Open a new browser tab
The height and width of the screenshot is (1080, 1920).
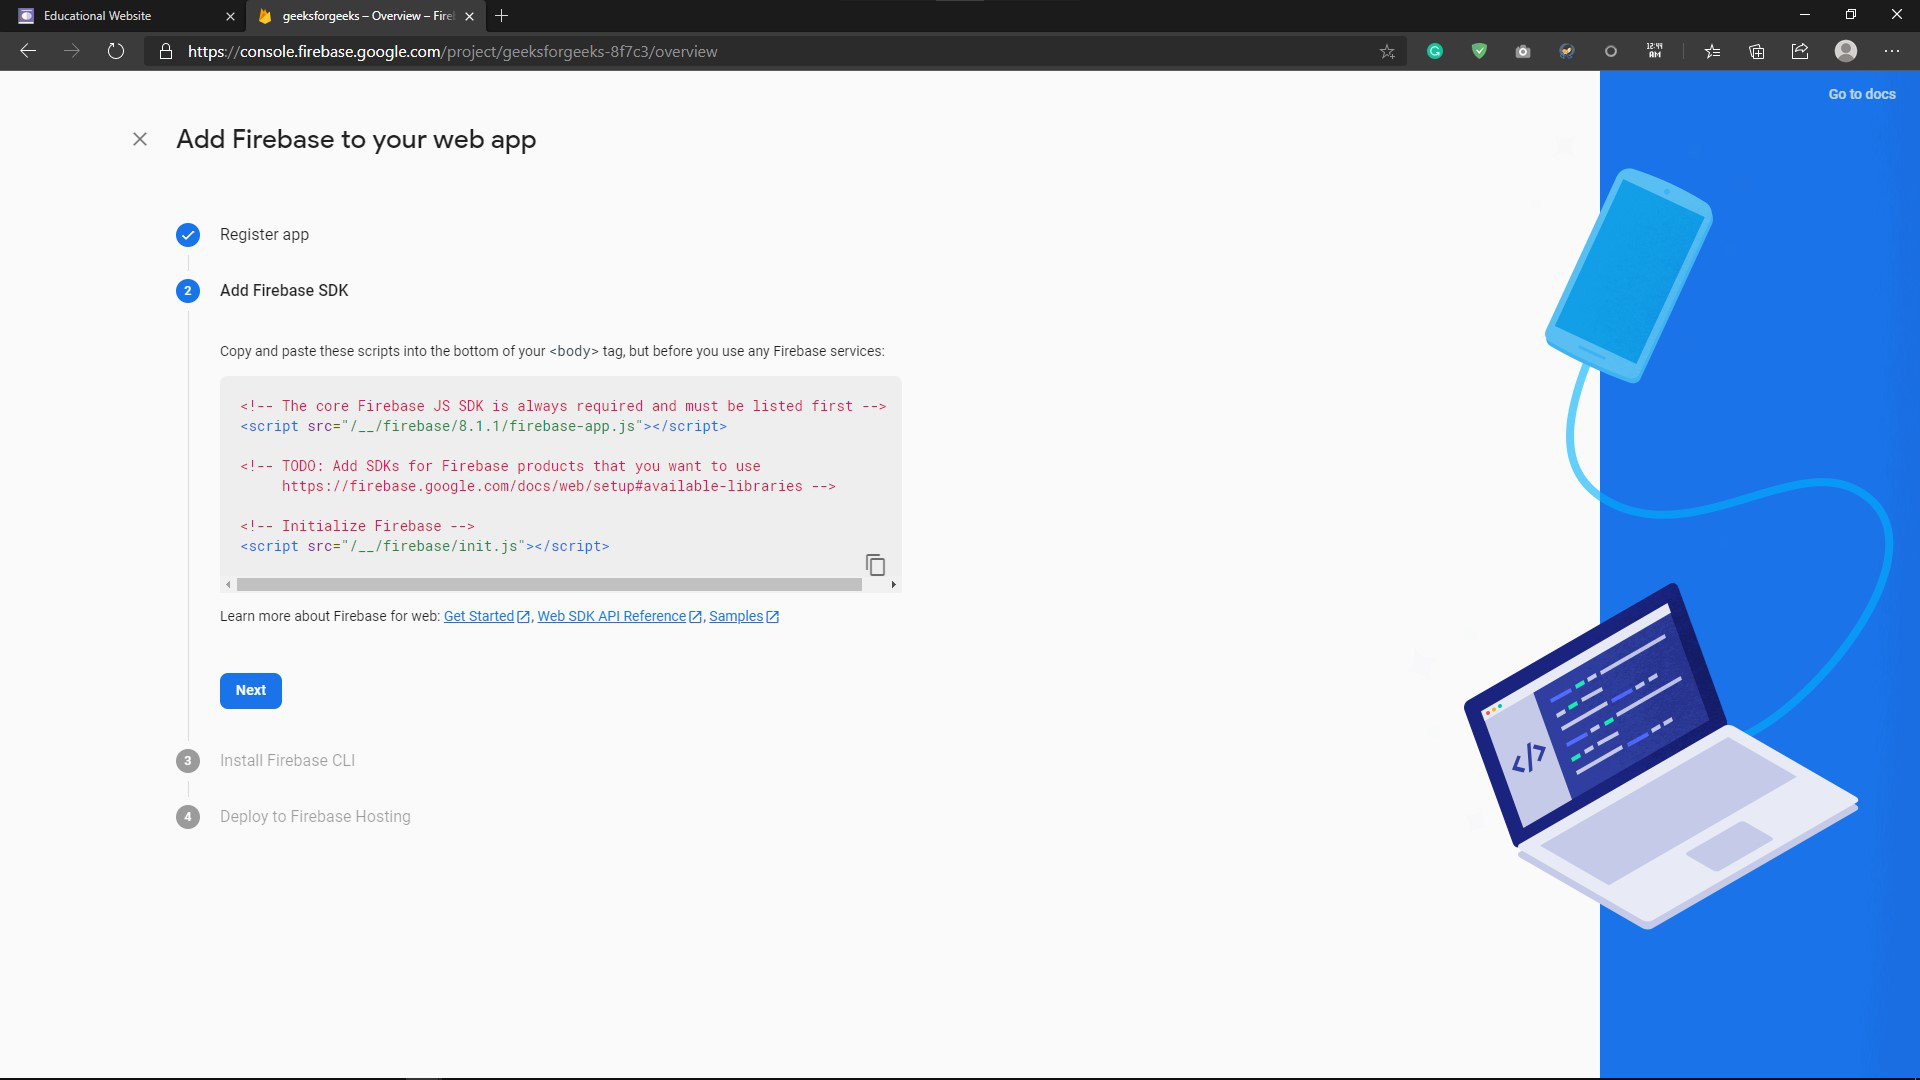coord(502,16)
